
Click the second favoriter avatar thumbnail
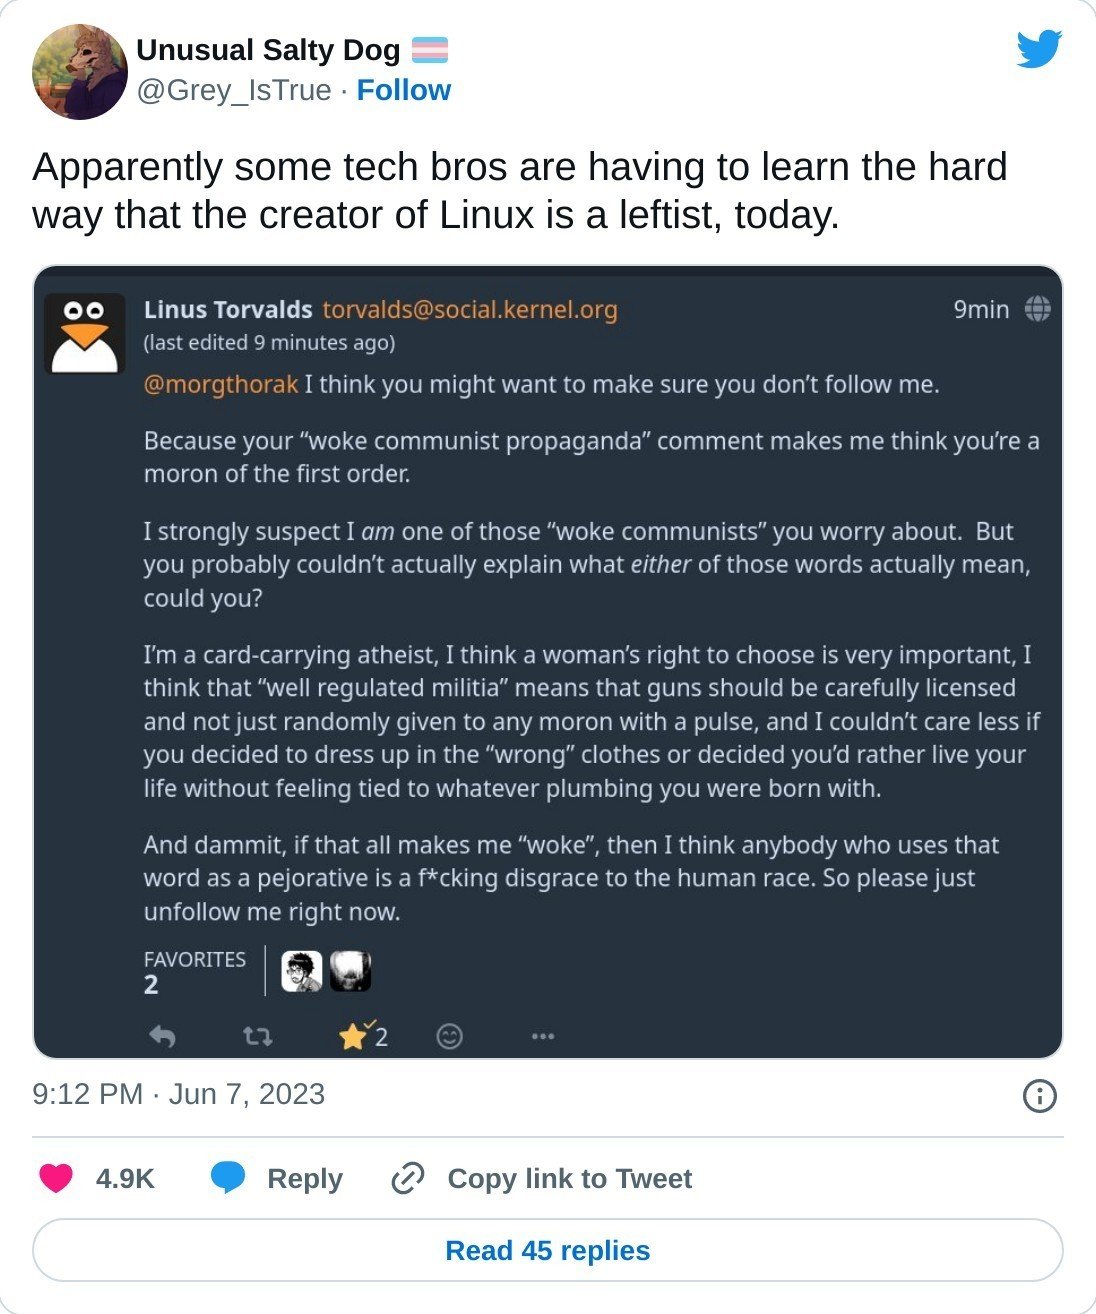pyautogui.click(x=350, y=971)
